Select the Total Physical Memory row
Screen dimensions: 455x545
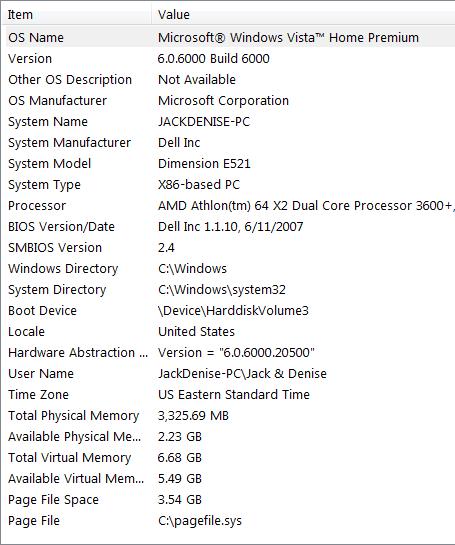click(228, 415)
